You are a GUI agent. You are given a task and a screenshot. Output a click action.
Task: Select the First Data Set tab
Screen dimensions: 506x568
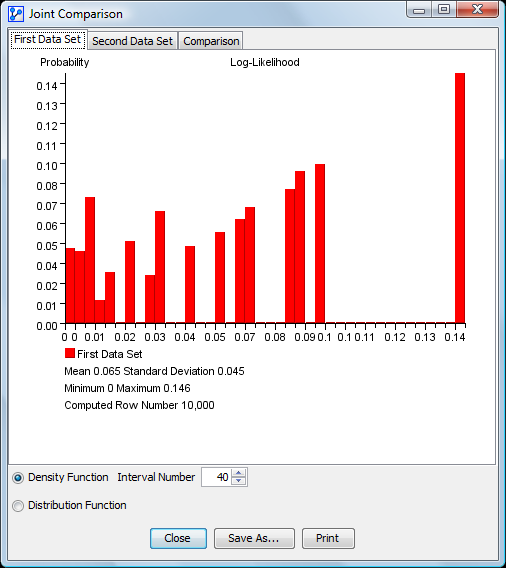tap(47, 39)
